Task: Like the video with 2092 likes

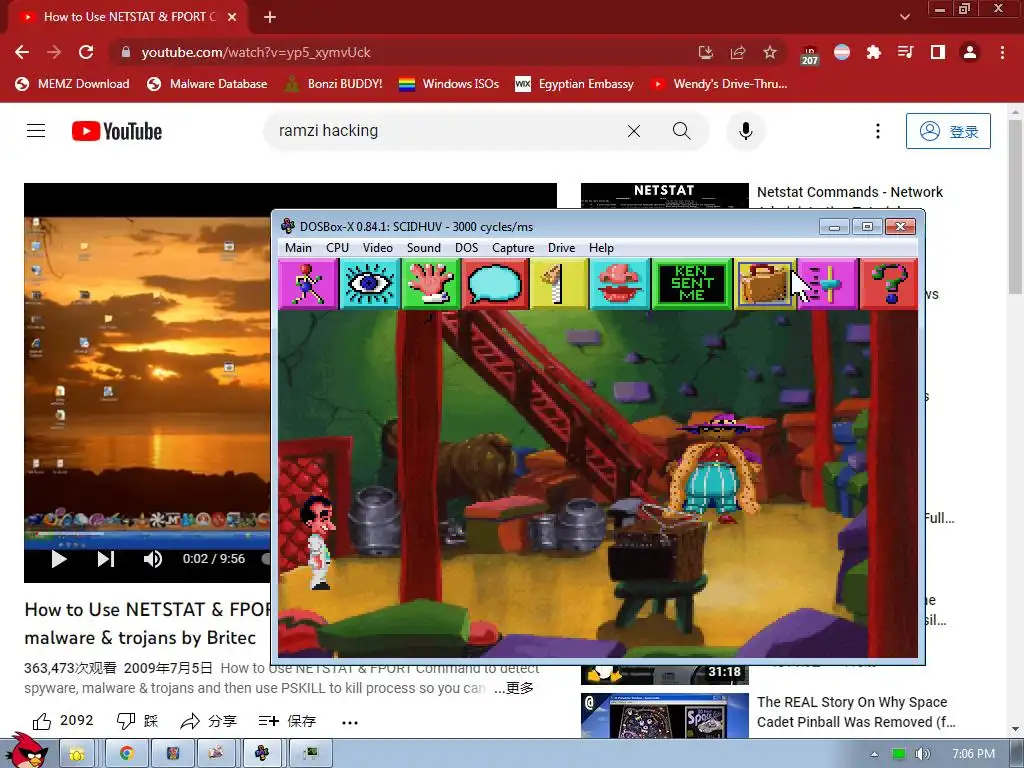Action: coord(63,720)
